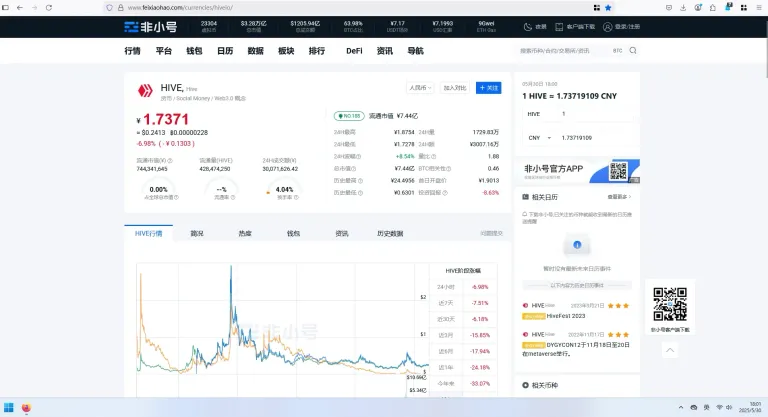Open the 日历 menu
The height and width of the screenshot is (417, 768).
click(225, 51)
